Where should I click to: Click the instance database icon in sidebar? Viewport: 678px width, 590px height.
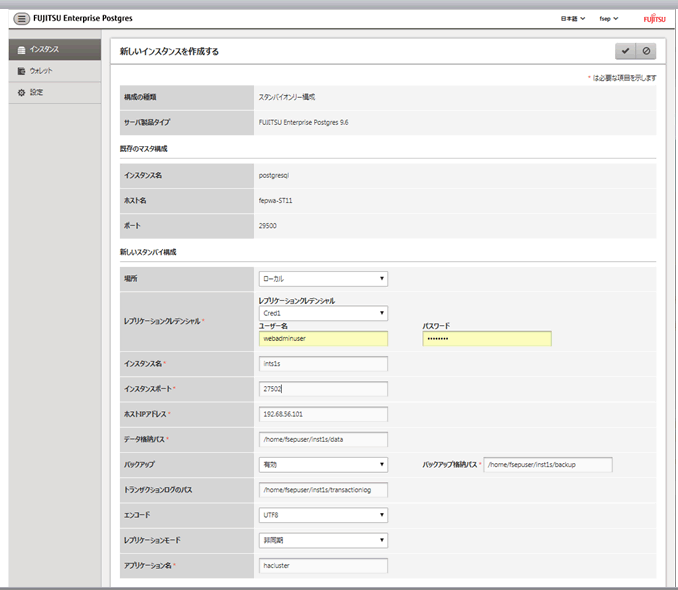pyautogui.click(x=21, y=50)
